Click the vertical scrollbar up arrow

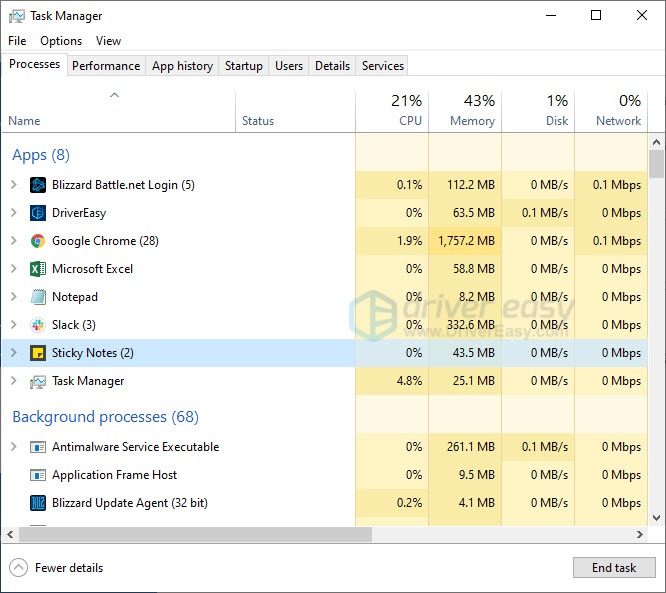657,142
